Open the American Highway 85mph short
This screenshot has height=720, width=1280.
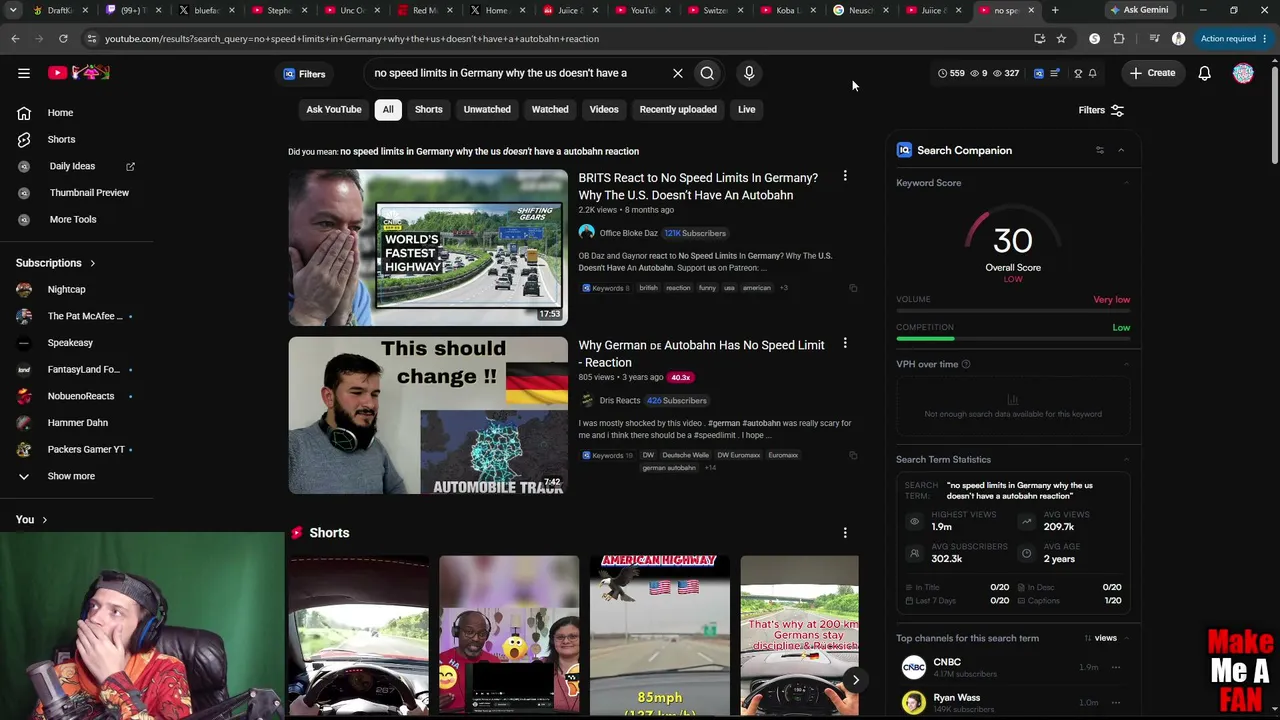point(660,636)
